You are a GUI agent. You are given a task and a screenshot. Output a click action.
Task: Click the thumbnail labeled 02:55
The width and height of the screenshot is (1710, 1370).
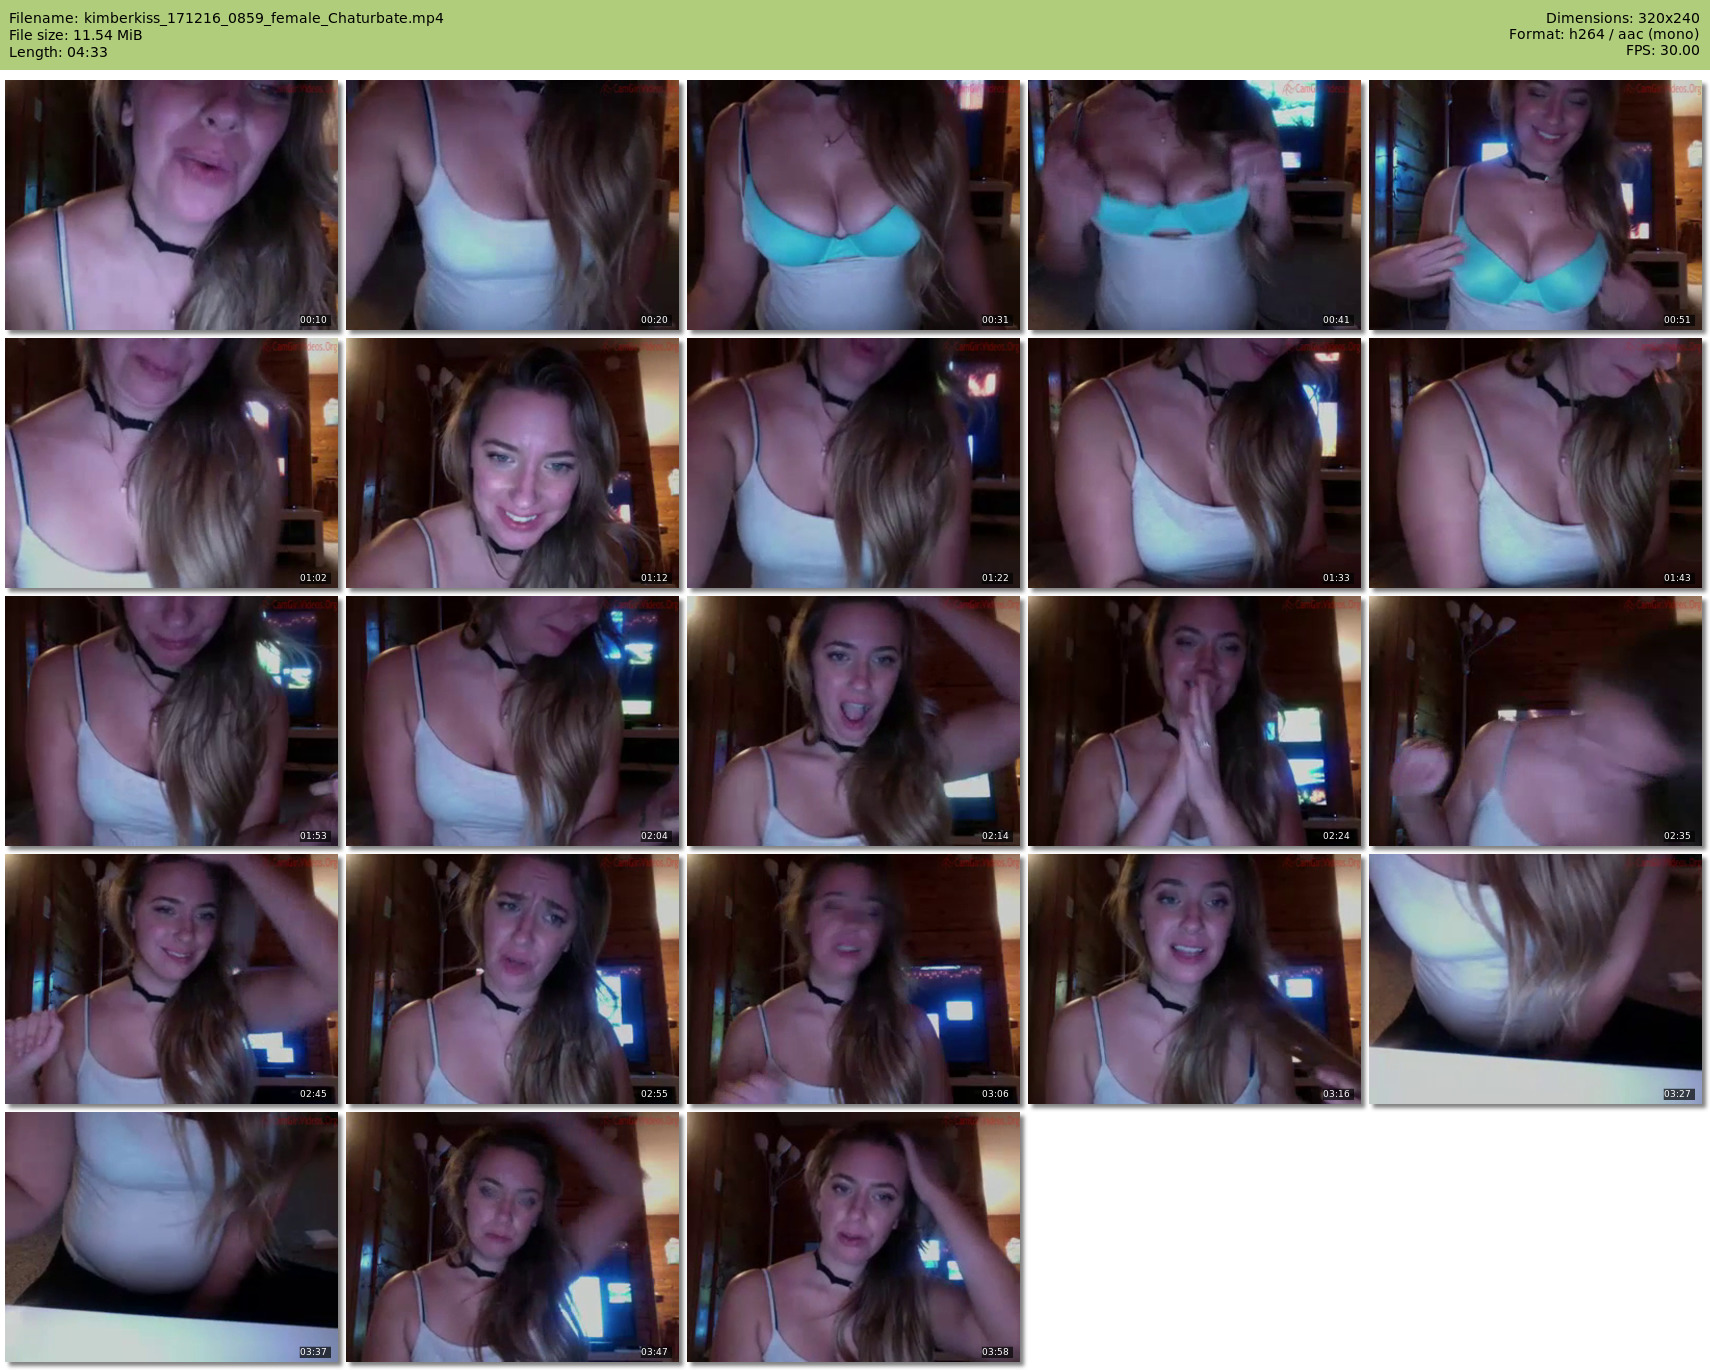tap(512, 979)
